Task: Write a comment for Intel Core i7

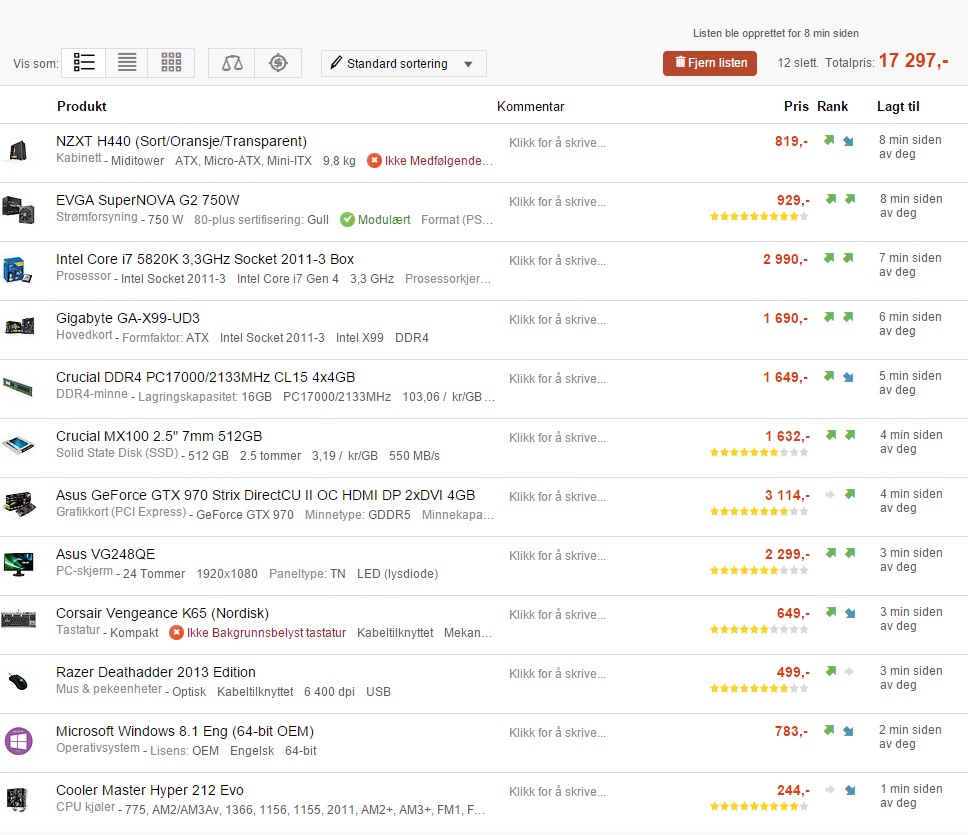Action: (x=557, y=260)
